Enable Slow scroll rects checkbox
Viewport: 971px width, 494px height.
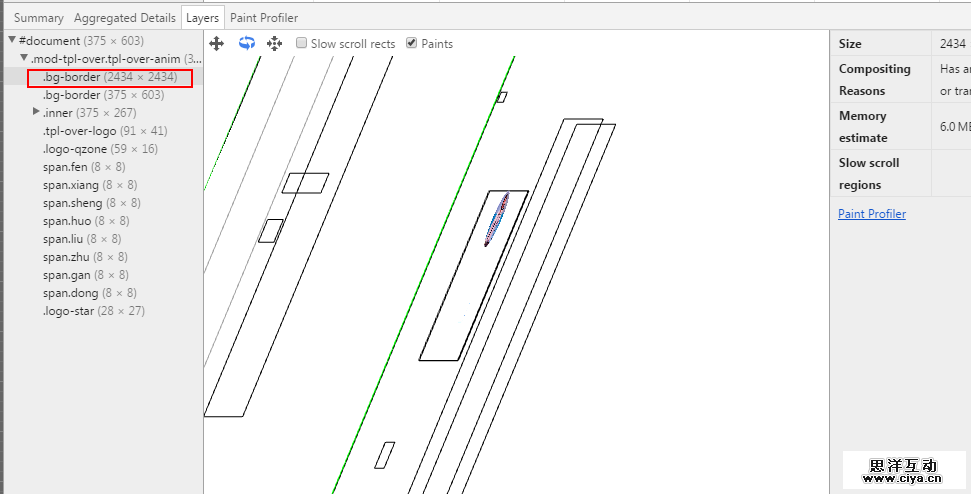(302, 44)
